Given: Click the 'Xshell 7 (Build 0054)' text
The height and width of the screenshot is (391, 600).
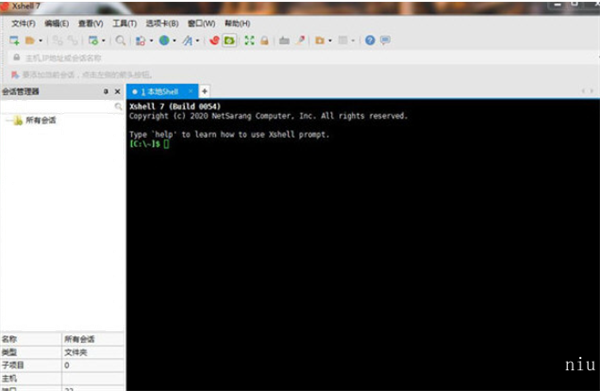Looking at the screenshot, I should tap(175, 106).
